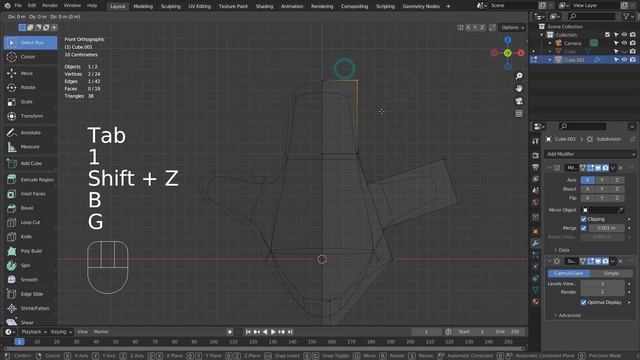This screenshot has width=640, height=360.
Task: Collapse the Collection tree in outliner
Action: point(542,35)
